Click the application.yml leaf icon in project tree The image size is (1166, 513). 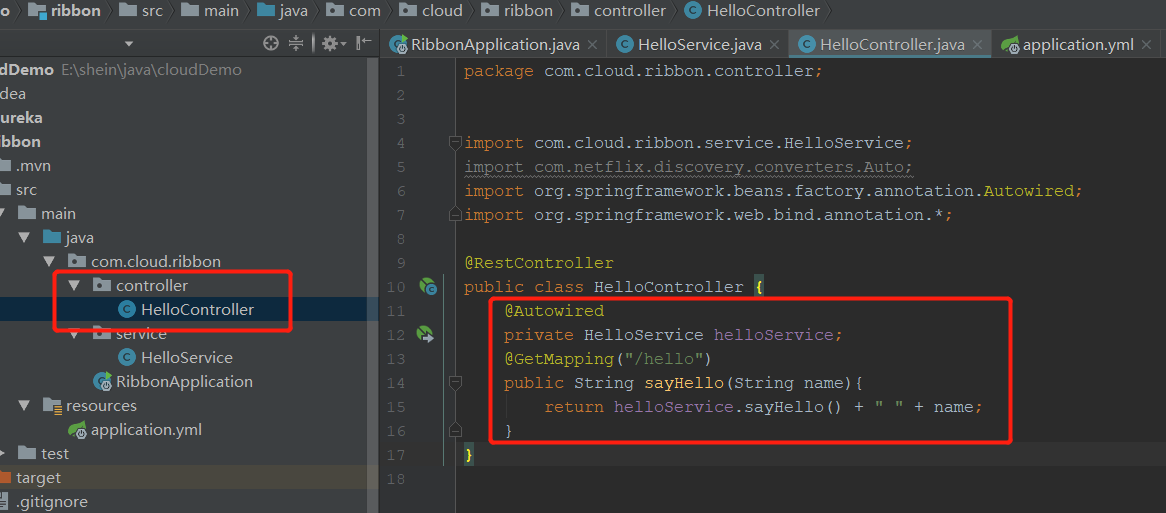pyautogui.click(x=77, y=430)
